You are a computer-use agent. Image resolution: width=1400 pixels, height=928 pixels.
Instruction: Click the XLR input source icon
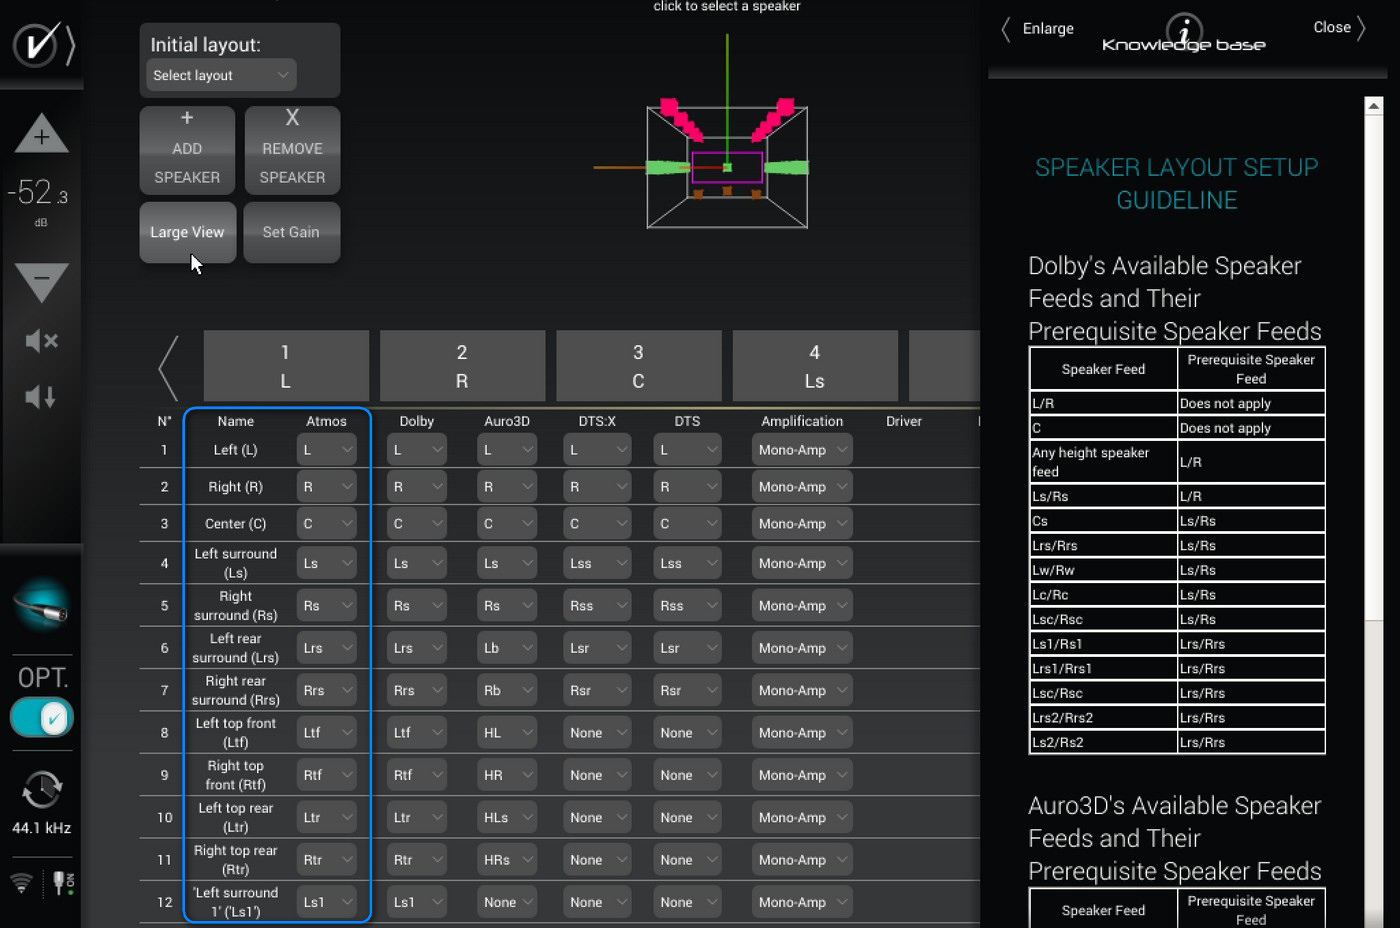41,605
